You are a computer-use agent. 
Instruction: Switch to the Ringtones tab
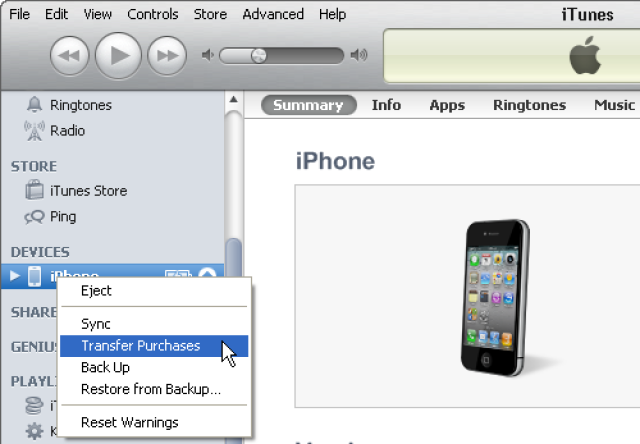(x=529, y=105)
